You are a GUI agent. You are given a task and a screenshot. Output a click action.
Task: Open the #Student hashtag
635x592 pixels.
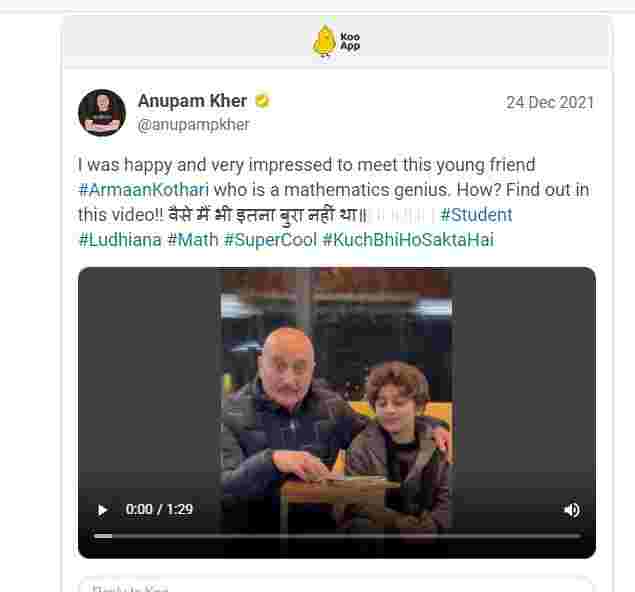pos(476,215)
